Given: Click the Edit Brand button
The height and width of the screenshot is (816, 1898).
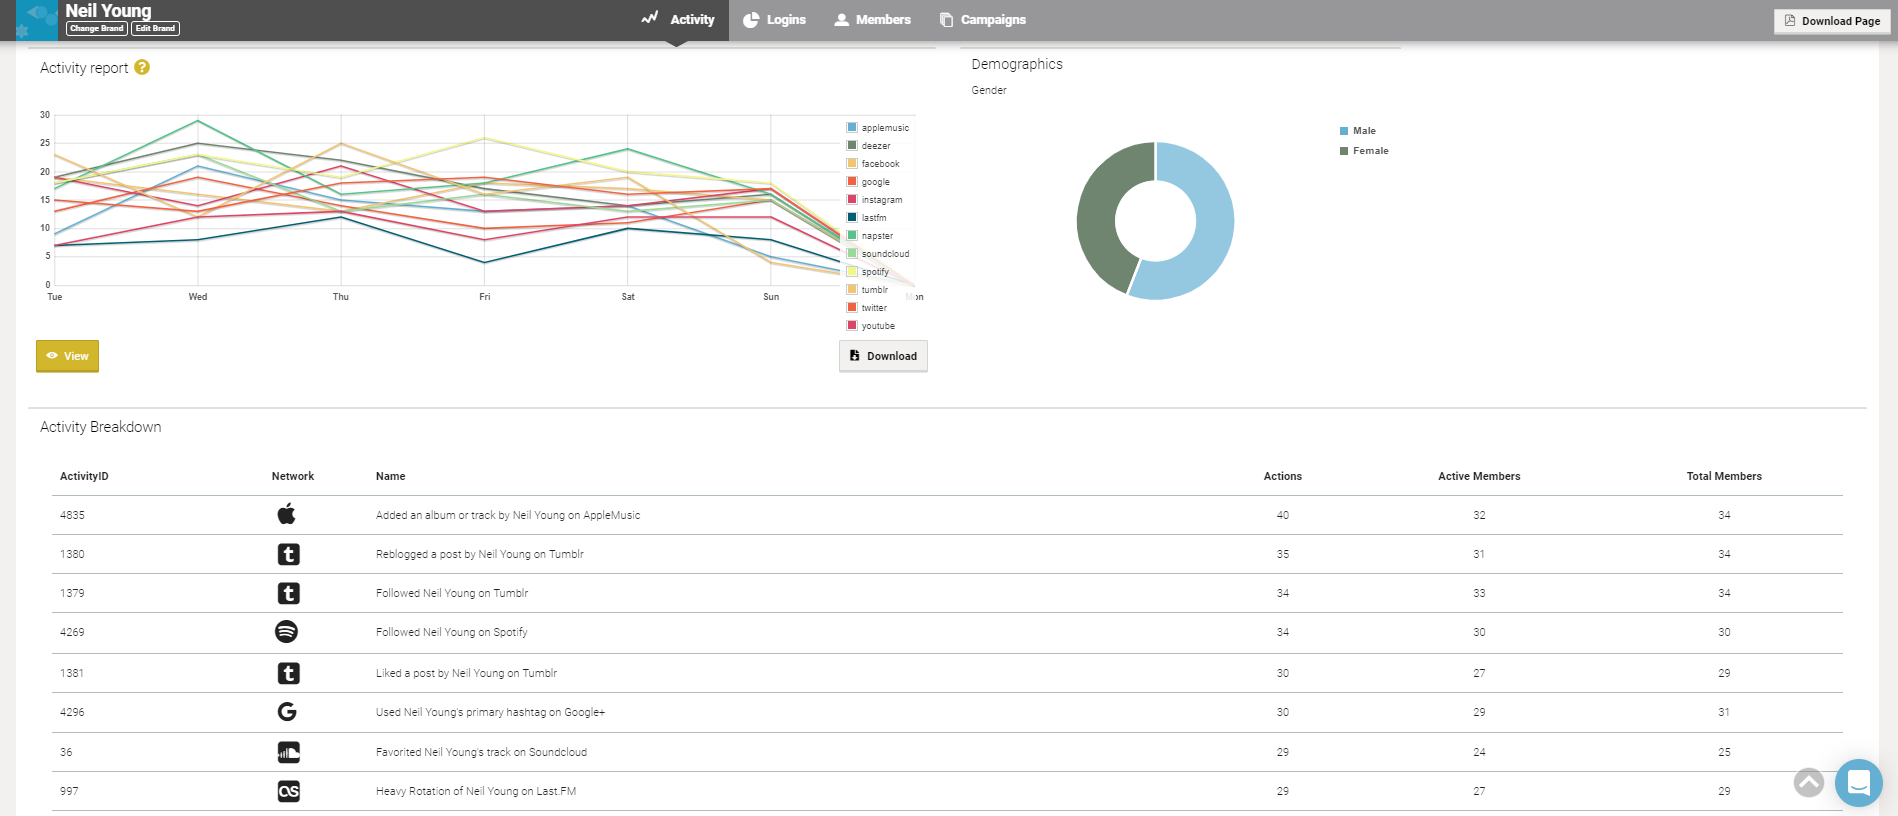Looking at the screenshot, I should tap(155, 29).
